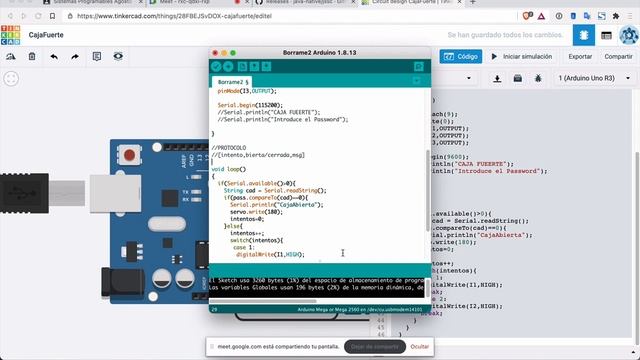Open the Arduino Uno R3 board dropdown
Screen dimensions: 640x360
[594, 78]
